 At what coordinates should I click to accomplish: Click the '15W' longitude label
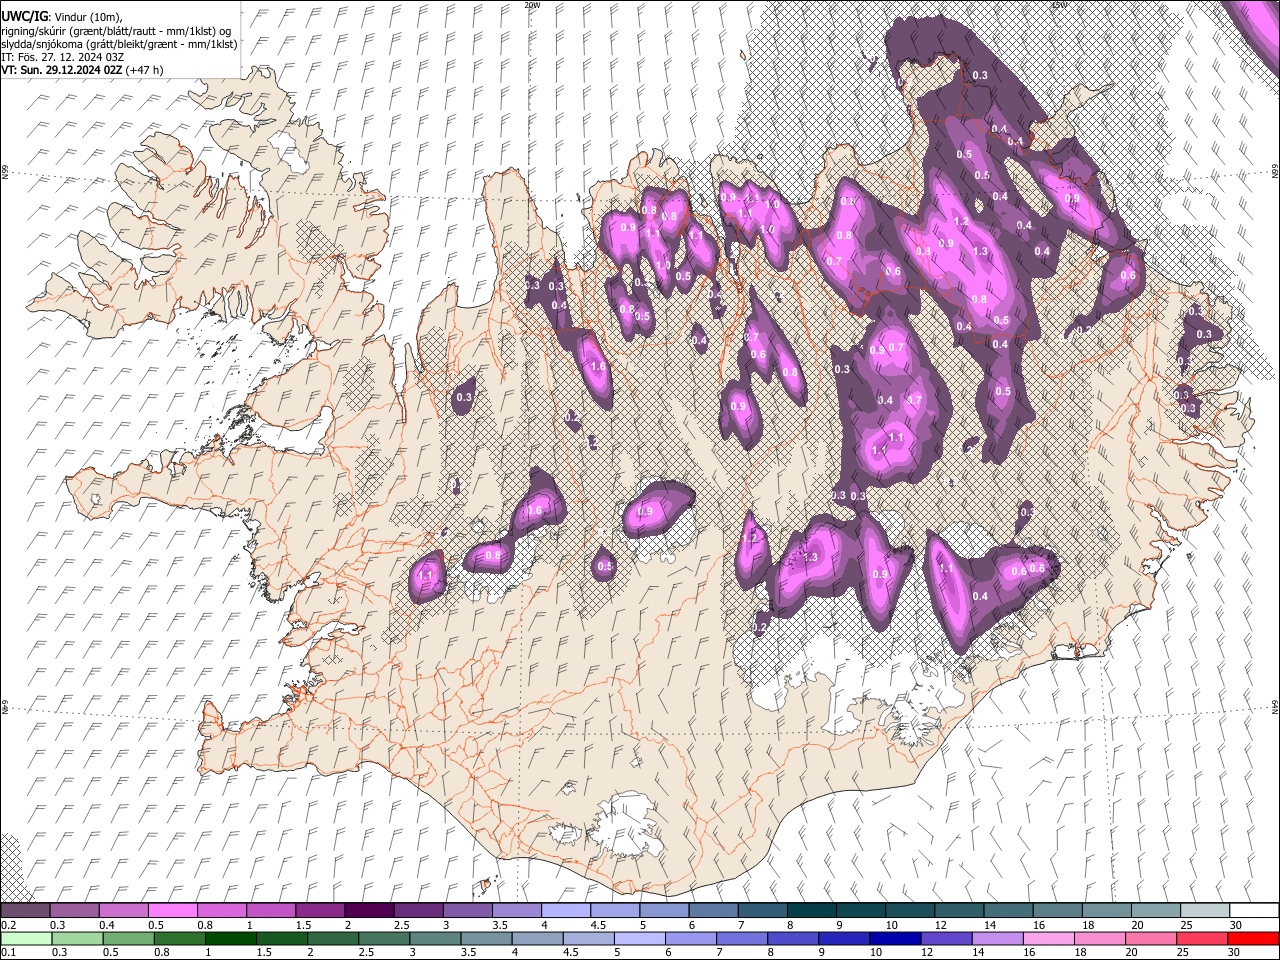click(1059, 5)
